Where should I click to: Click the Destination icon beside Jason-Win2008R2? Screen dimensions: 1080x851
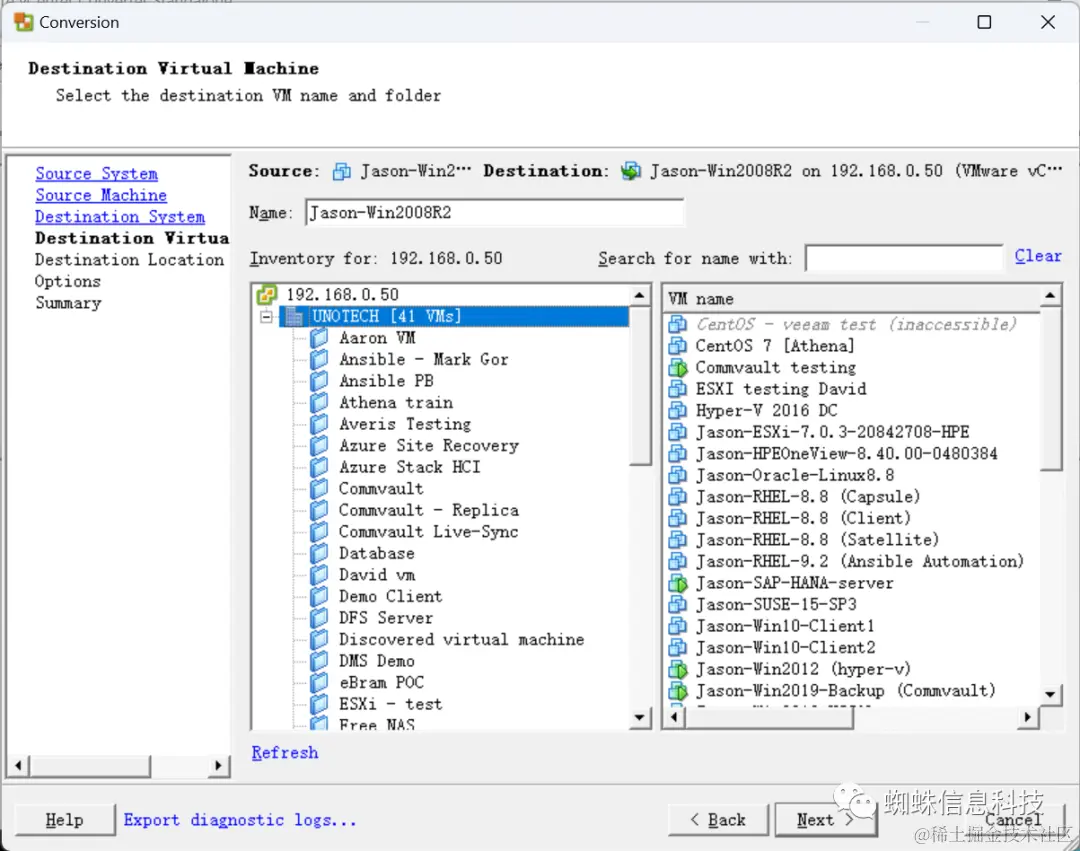point(630,171)
